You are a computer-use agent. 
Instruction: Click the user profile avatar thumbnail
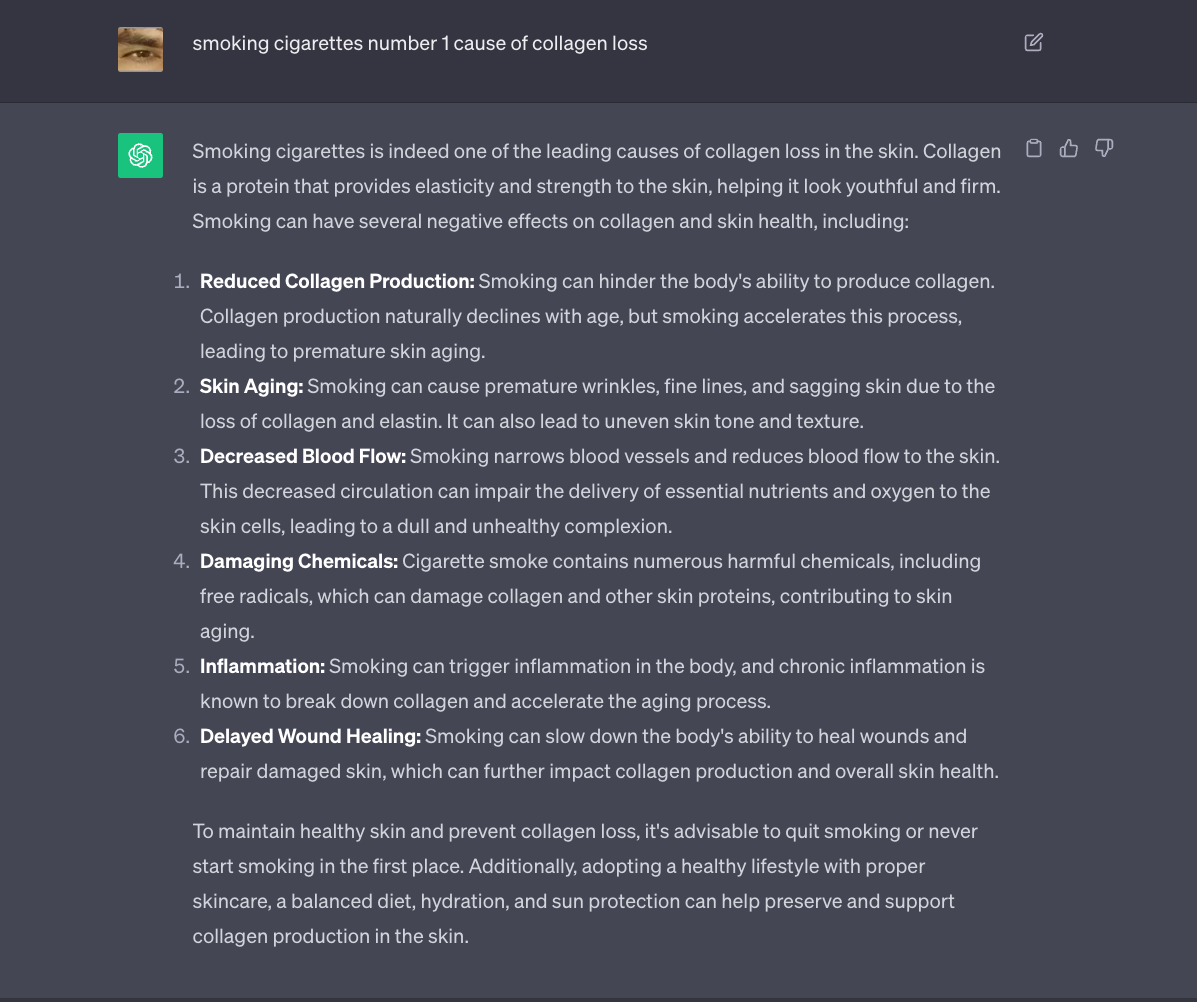tap(140, 49)
